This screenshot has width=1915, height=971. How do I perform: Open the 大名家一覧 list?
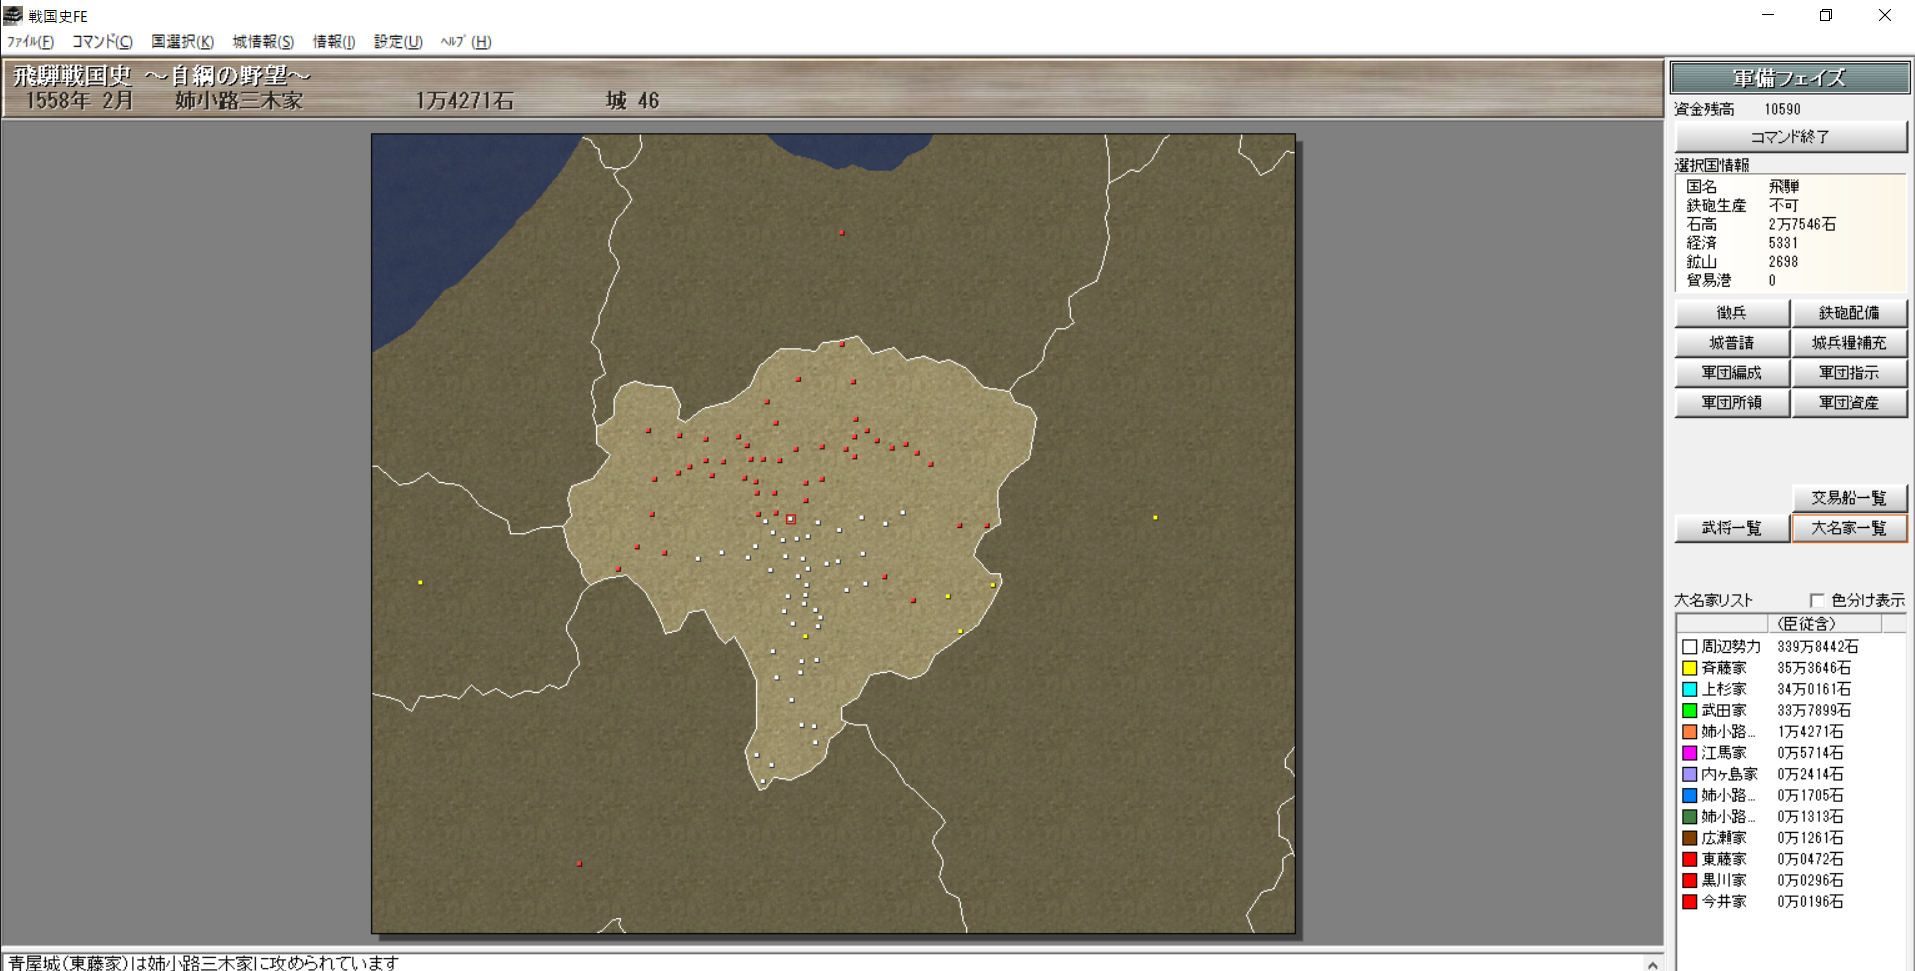coord(1848,528)
